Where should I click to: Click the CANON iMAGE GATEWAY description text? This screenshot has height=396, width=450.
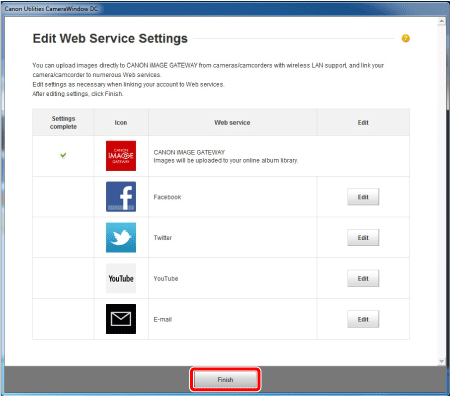click(x=226, y=160)
